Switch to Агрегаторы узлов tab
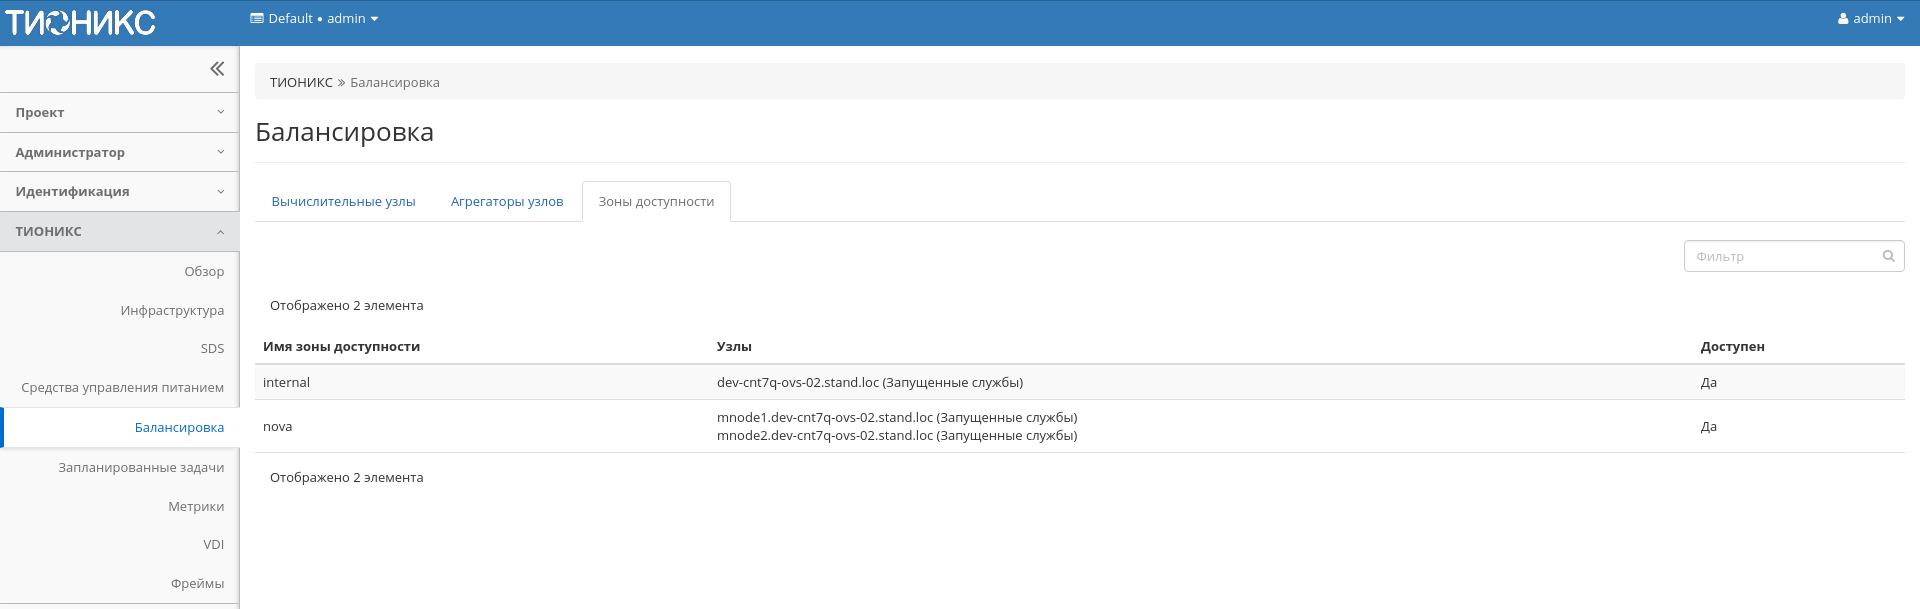 pyautogui.click(x=507, y=202)
